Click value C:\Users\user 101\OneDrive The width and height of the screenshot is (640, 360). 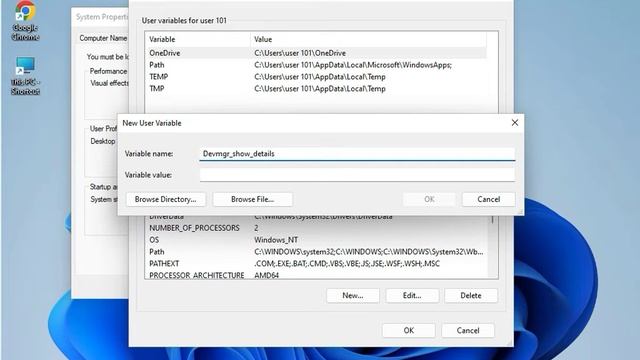pos(300,53)
